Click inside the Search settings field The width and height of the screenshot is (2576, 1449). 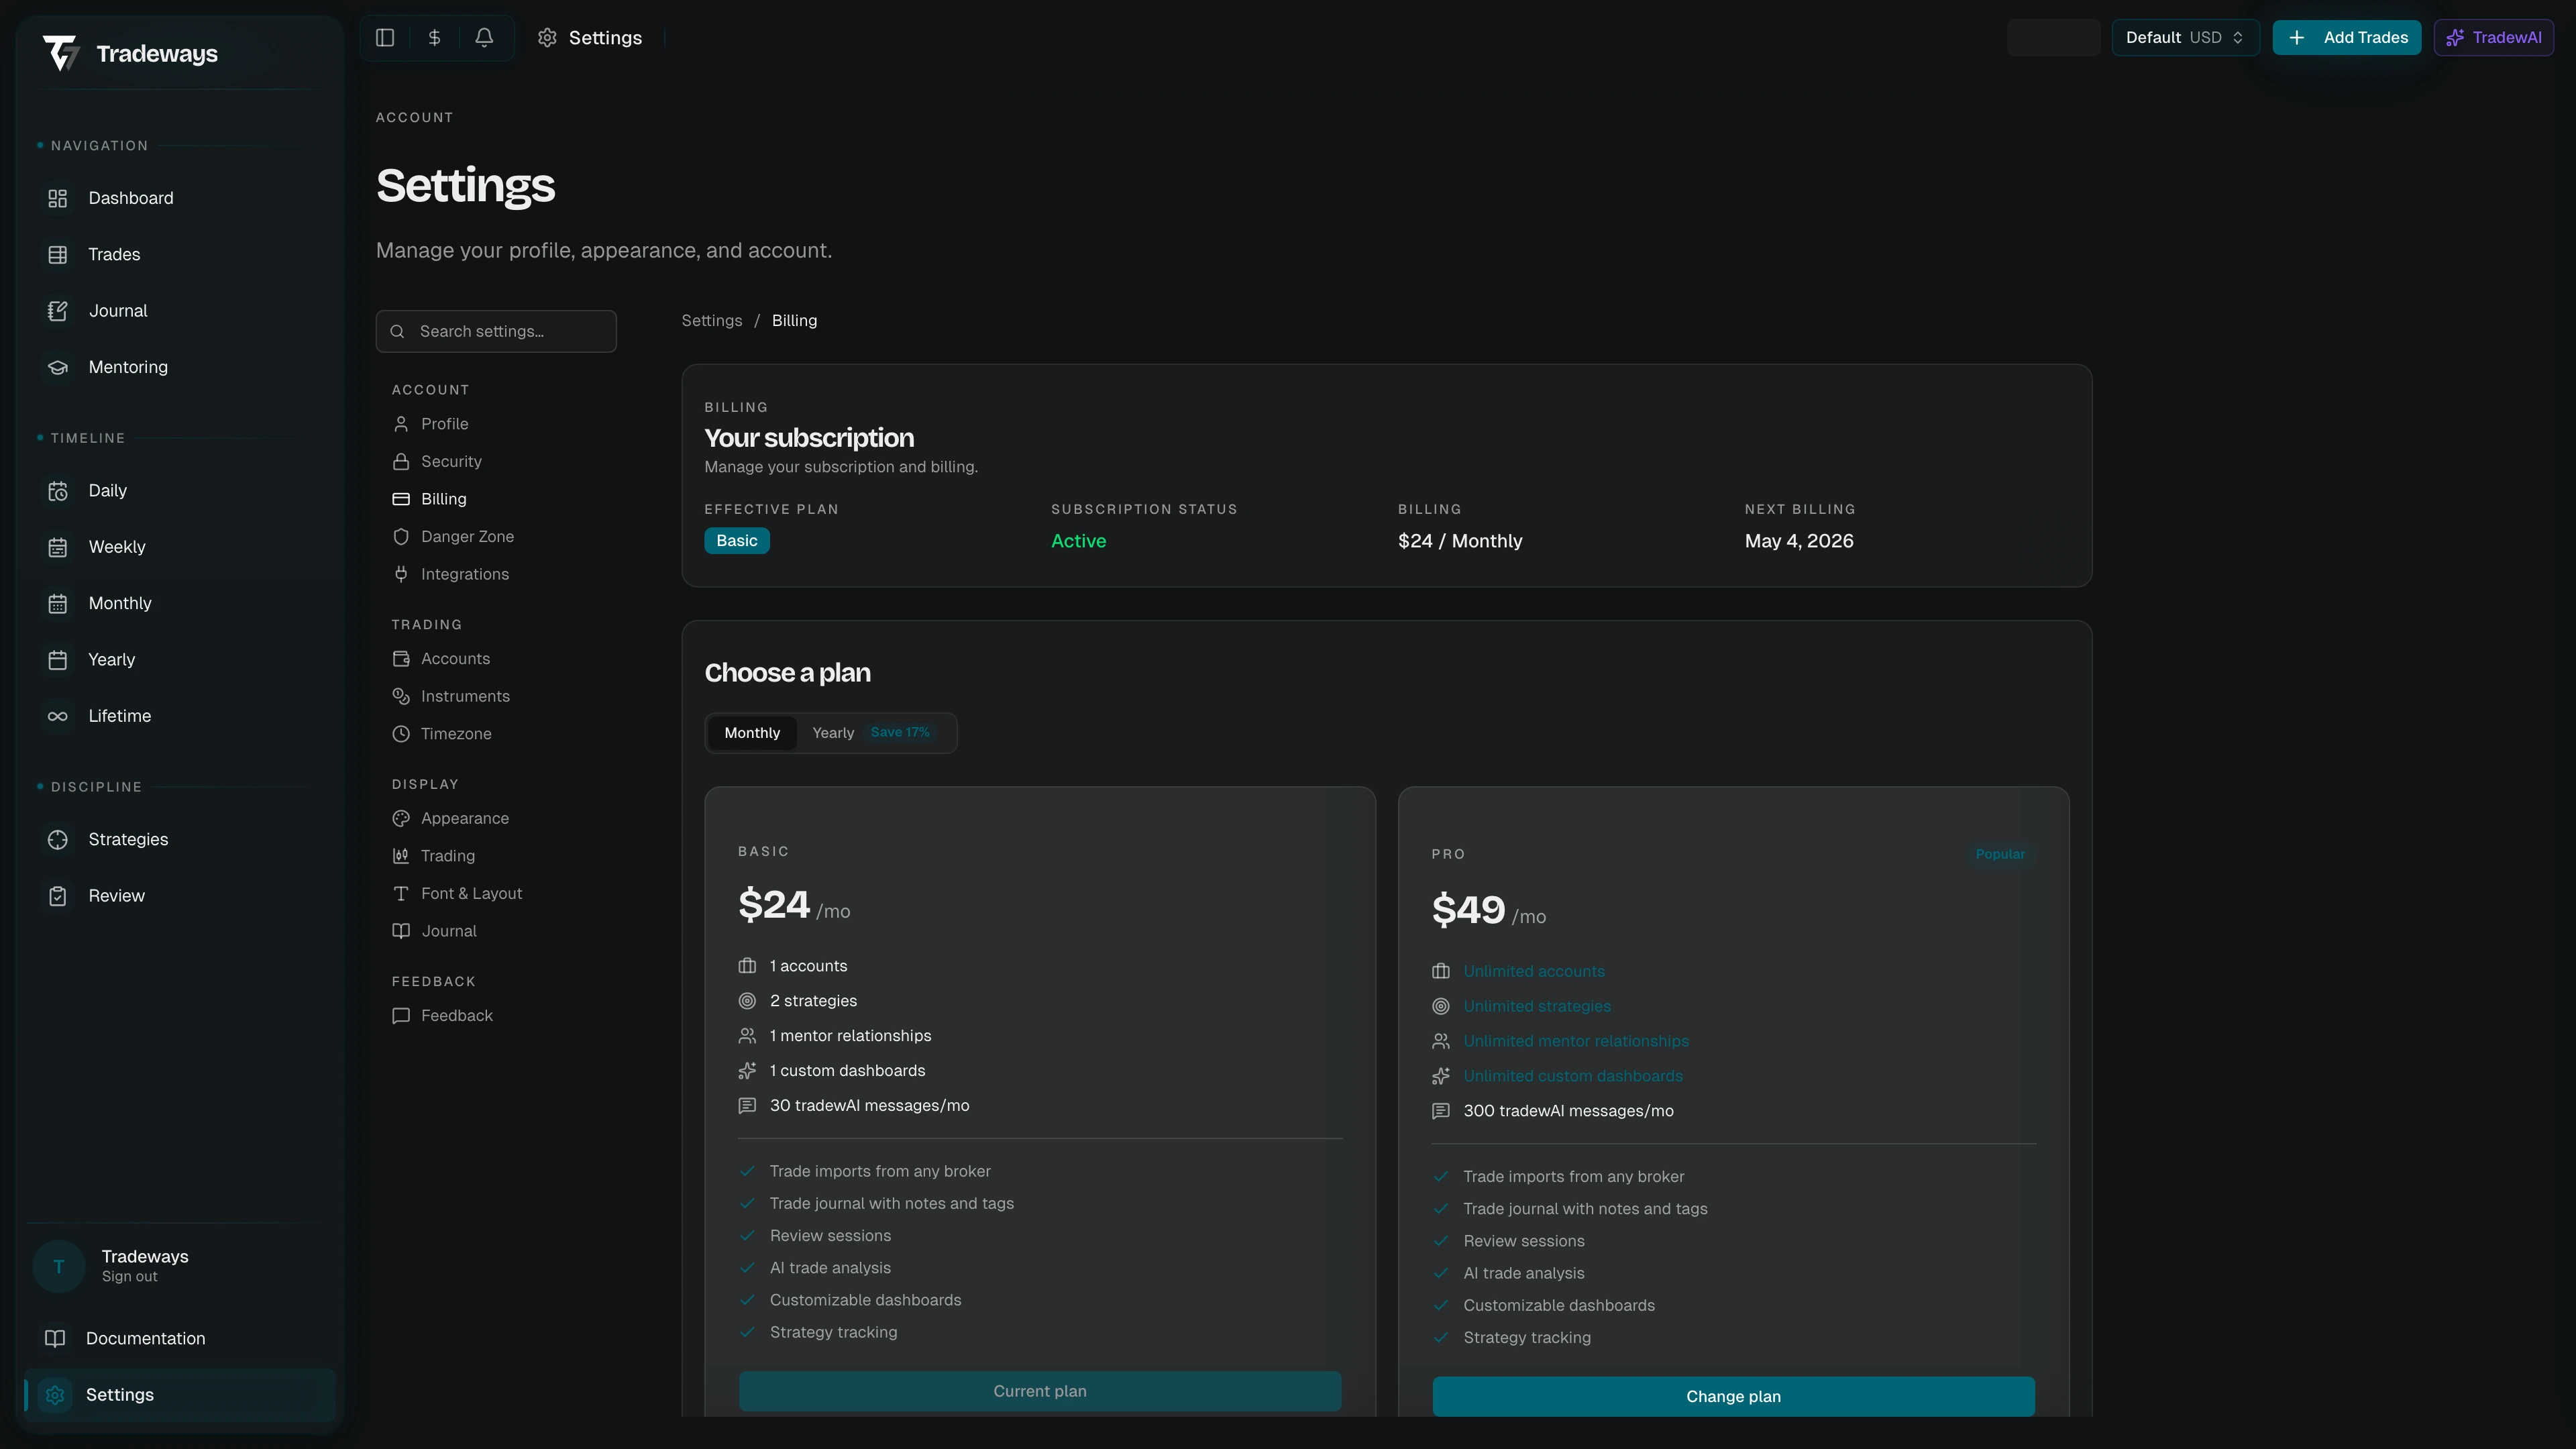(497, 331)
